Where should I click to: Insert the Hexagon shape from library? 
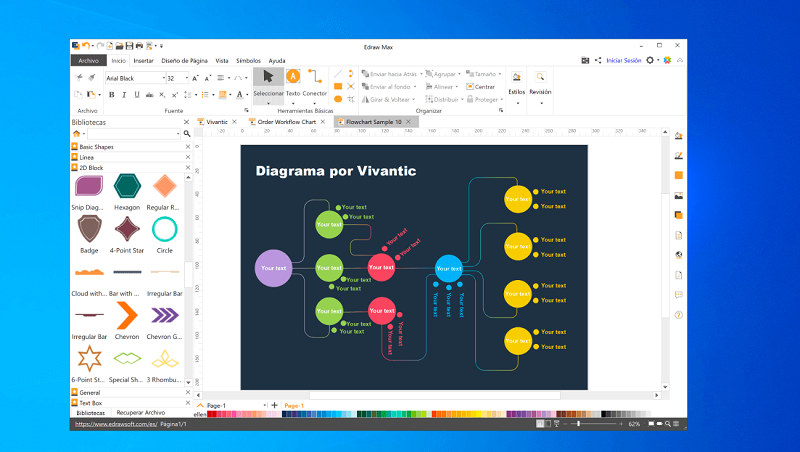[x=126, y=186]
